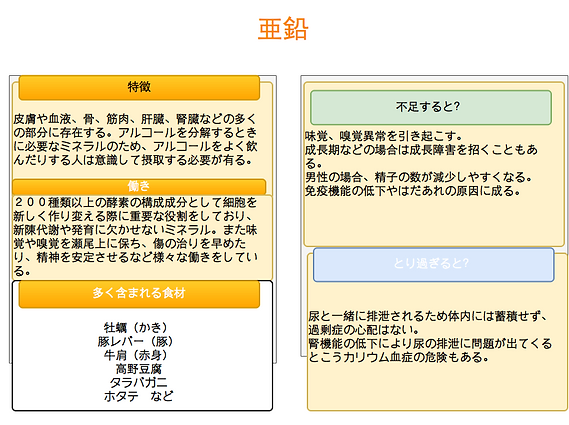Select the 高野豆腐 food item

point(139,369)
